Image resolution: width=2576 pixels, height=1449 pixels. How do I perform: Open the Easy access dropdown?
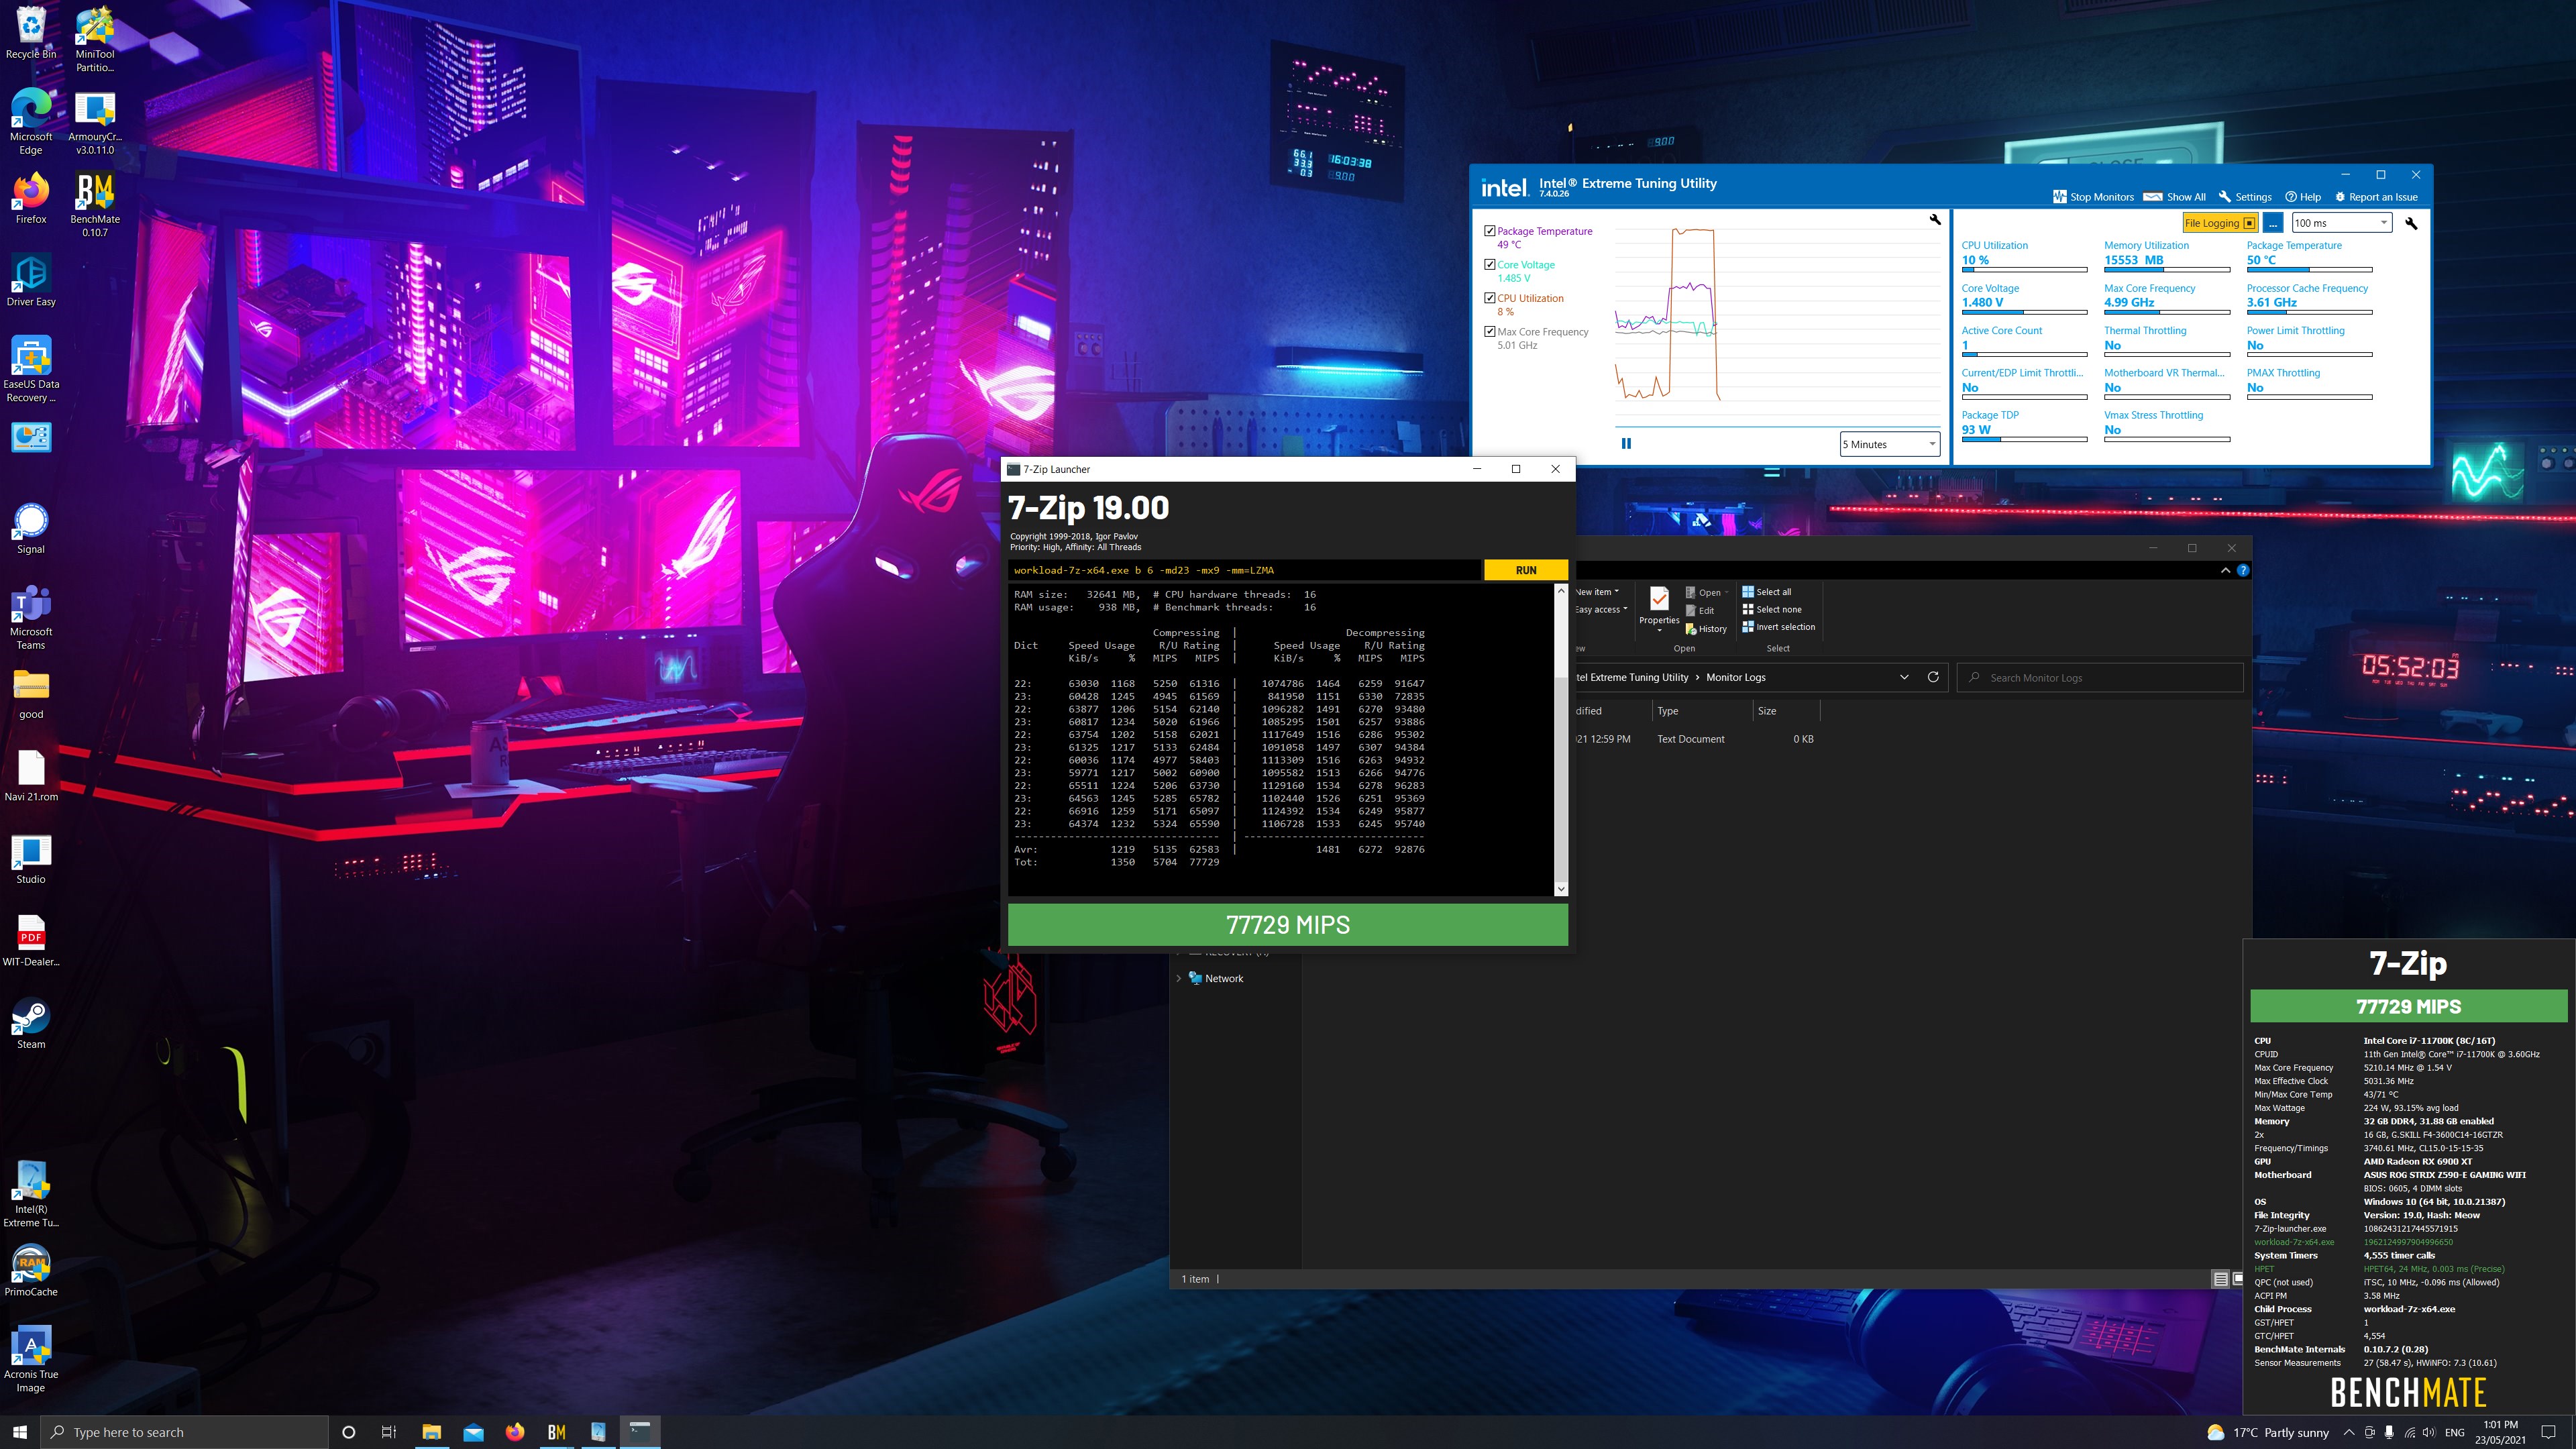1602,609
